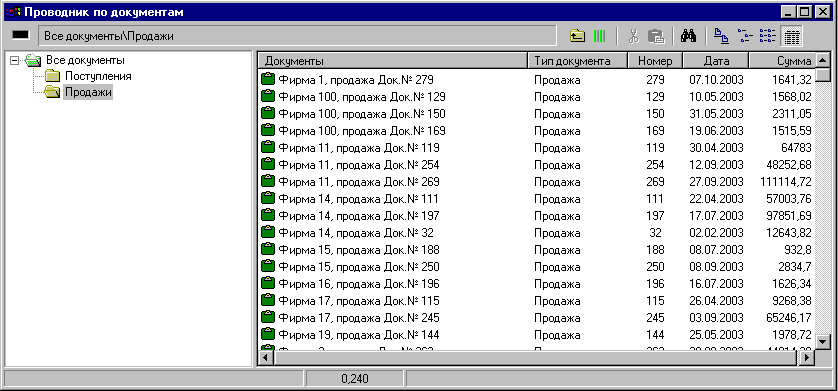Click document icon of 'Фирма 11, продажа Док.№ 254'
The height and width of the screenshot is (391, 838).
268,165
